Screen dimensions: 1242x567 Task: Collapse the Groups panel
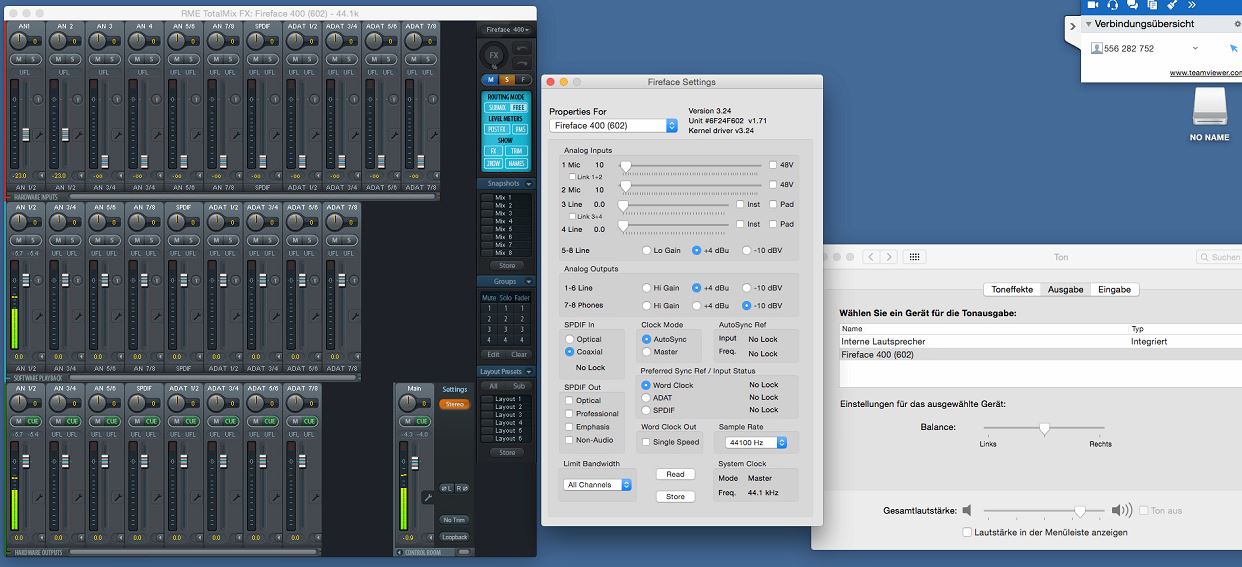click(529, 281)
